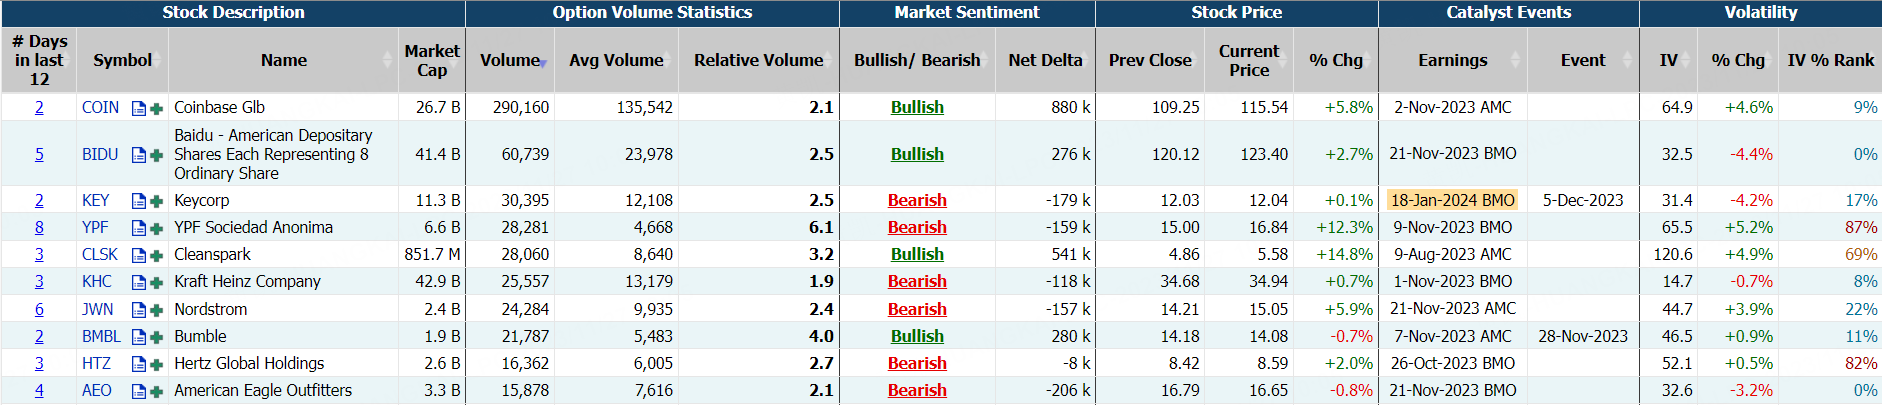Sort by the Net Delta column header
The height and width of the screenshot is (405, 1882).
tap(1045, 60)
